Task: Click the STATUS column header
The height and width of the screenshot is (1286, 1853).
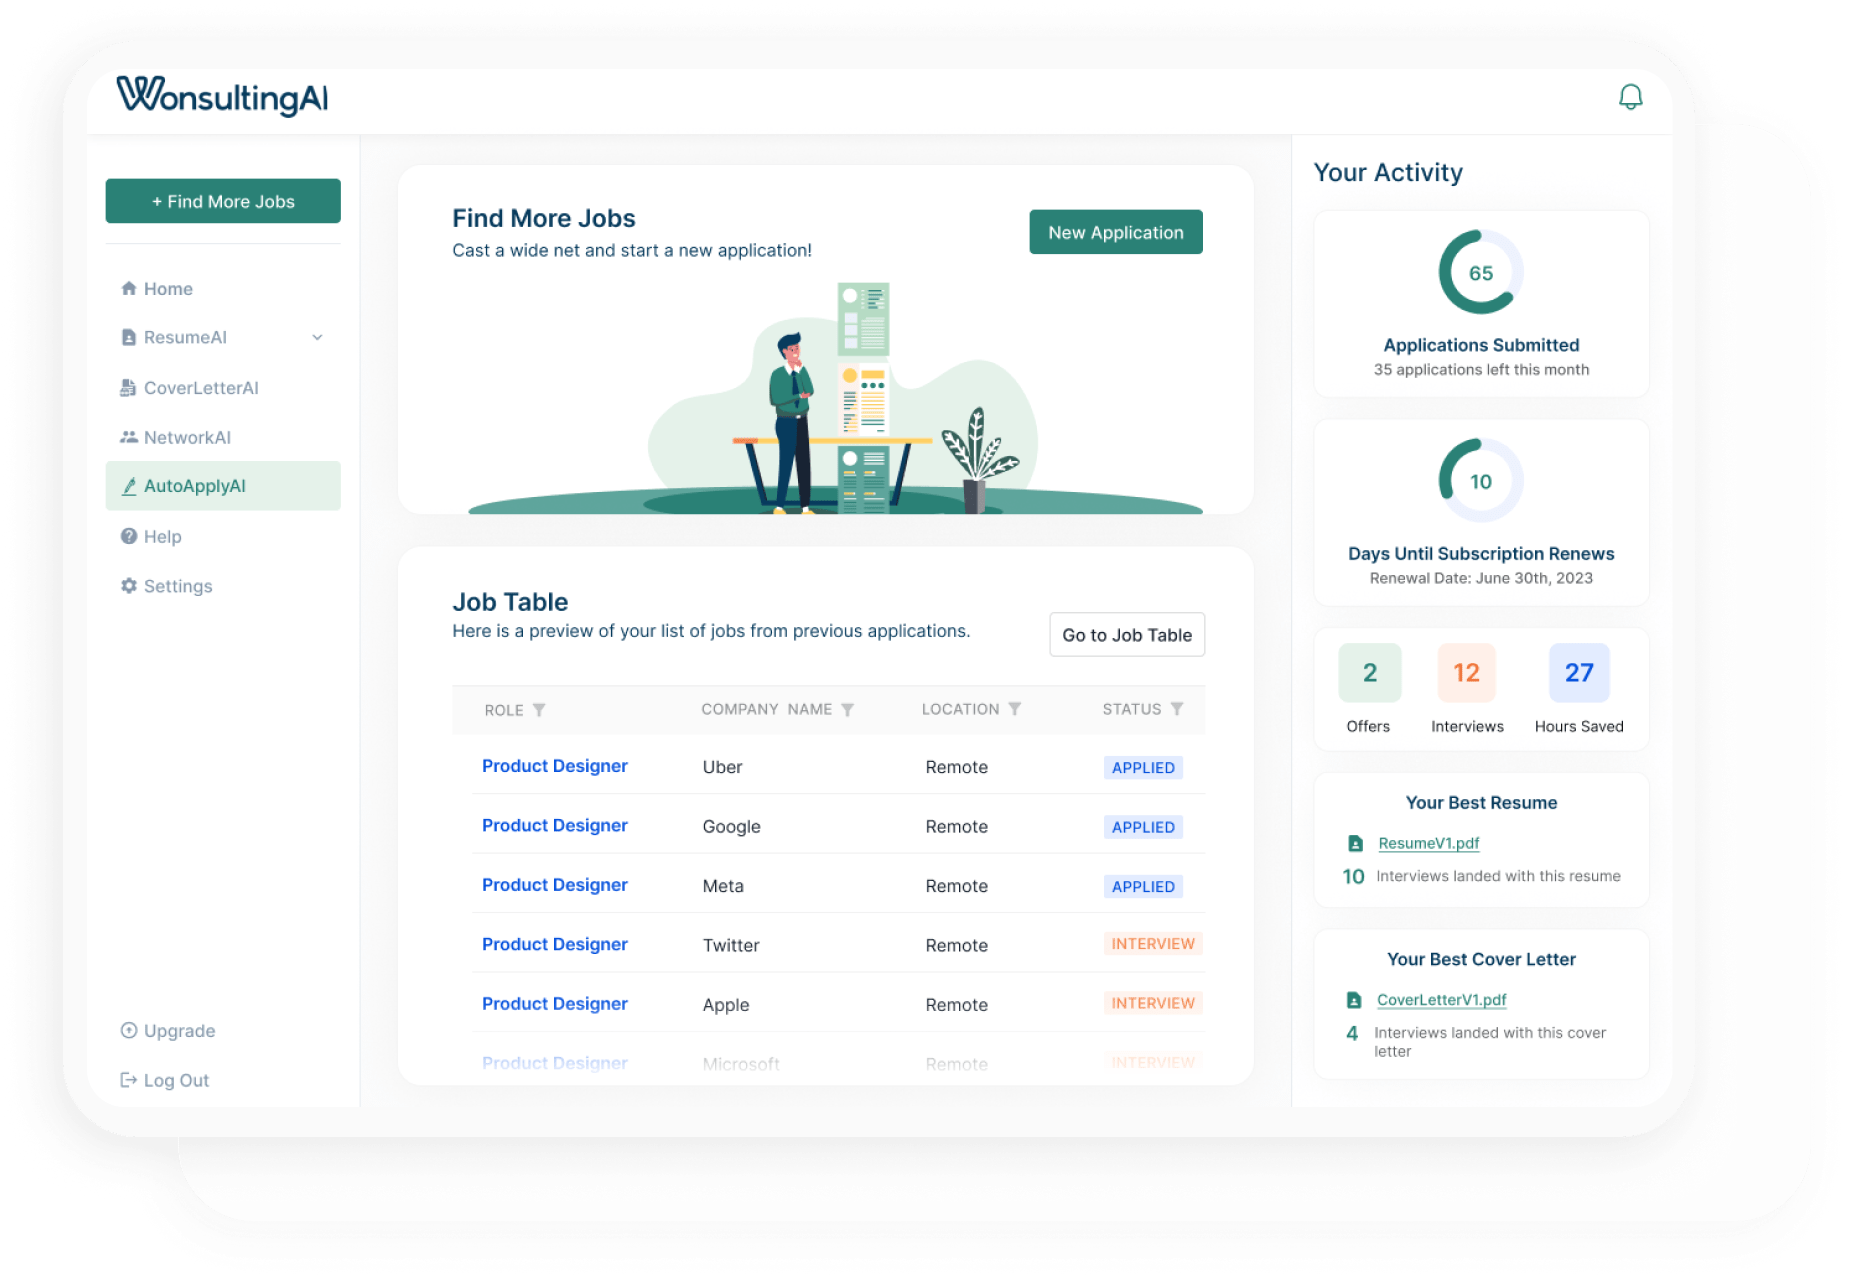Action: point(1132,709)
